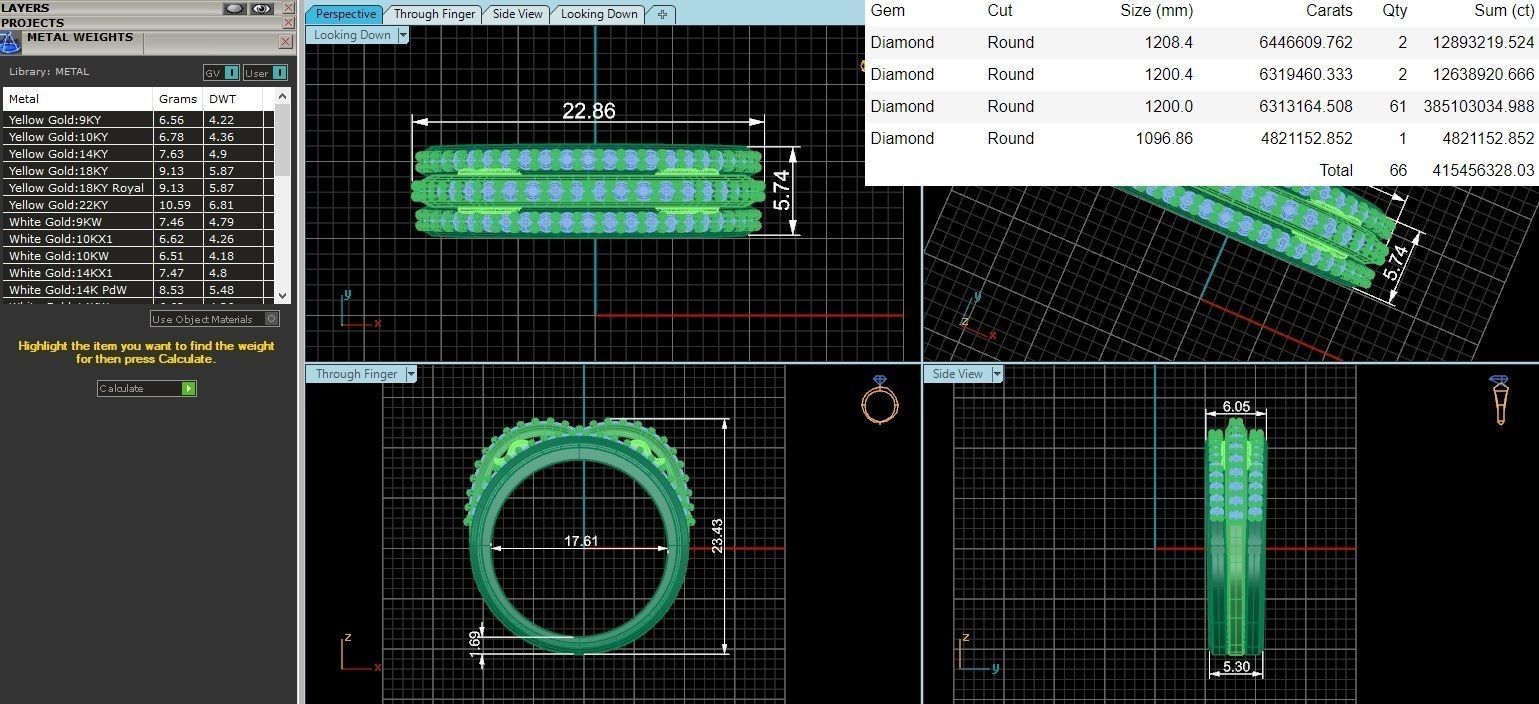
Task: Open the Through Finger viewport dropdown
Action: (x=411, y=374)
